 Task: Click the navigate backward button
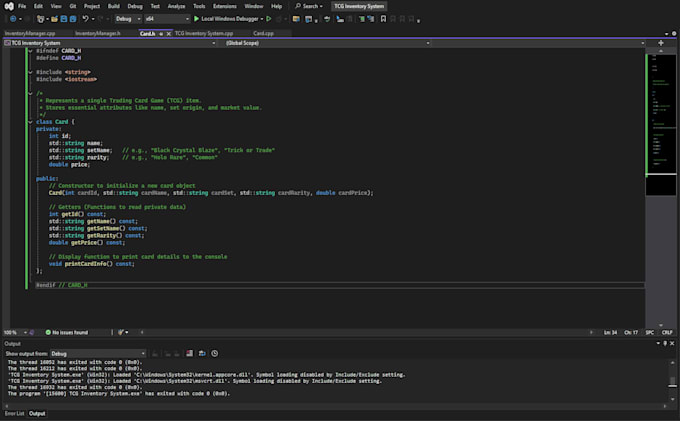[13, 19]
